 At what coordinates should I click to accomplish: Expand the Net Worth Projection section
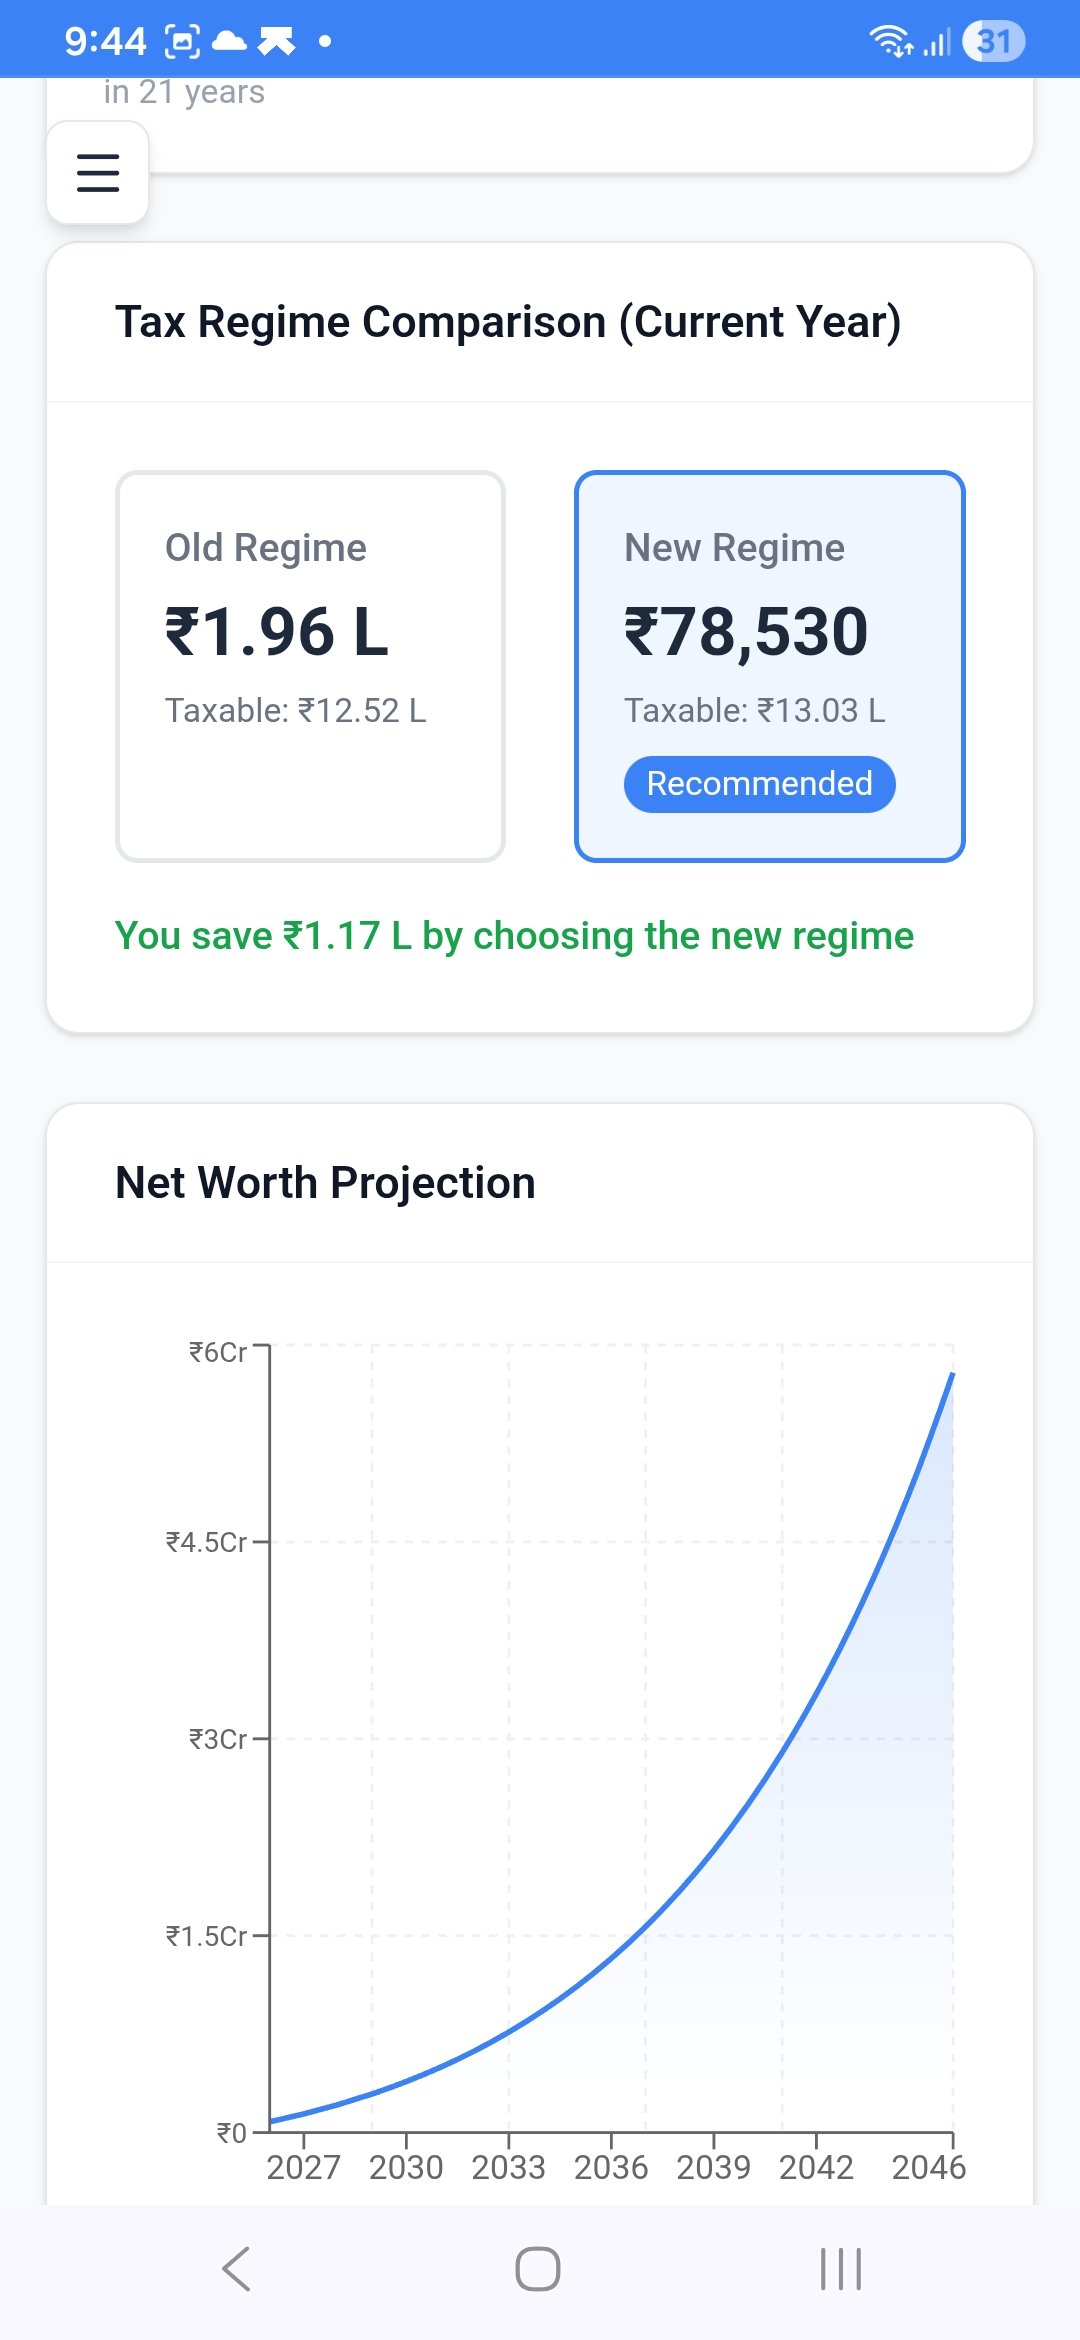(325, 1181)
